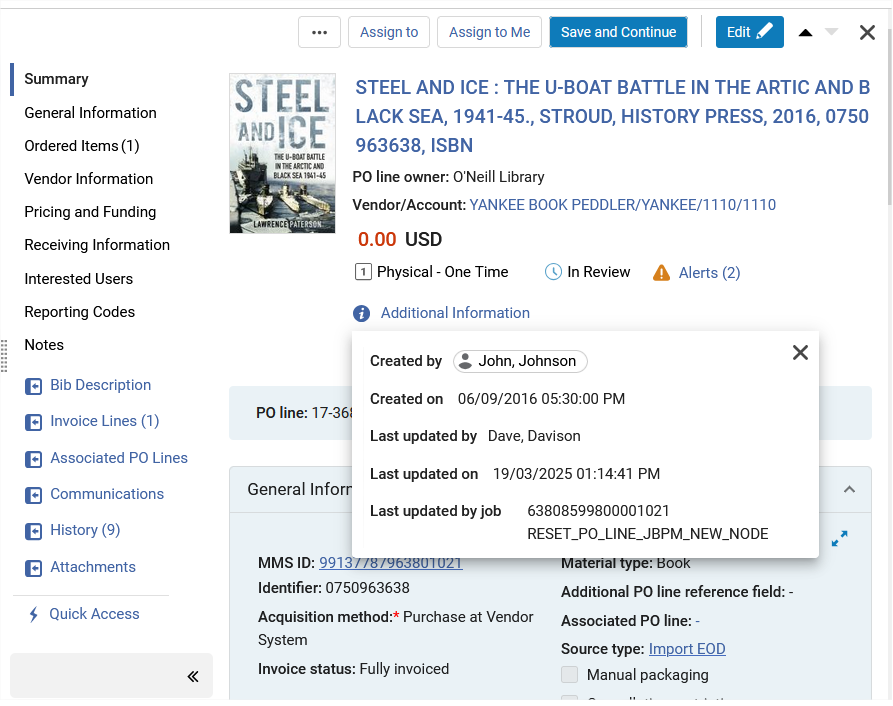This screenshot has height=706, width=893.
Task: Click the In Review clock icon
Action: click(x=553, y=272)
